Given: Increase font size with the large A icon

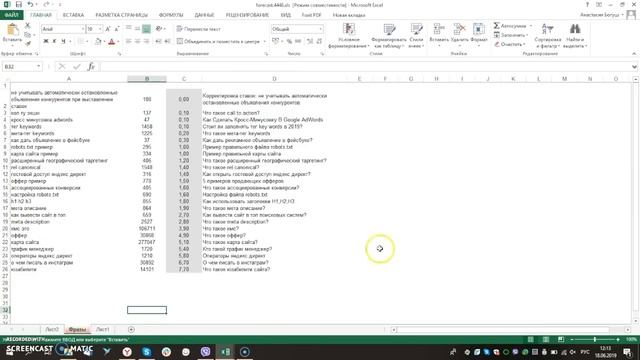Looking at the screenshot, I should tap(108, 29).
